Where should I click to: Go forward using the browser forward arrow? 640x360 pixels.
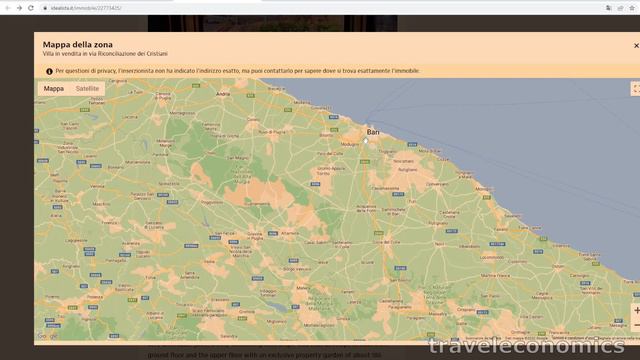pos(19,8)
